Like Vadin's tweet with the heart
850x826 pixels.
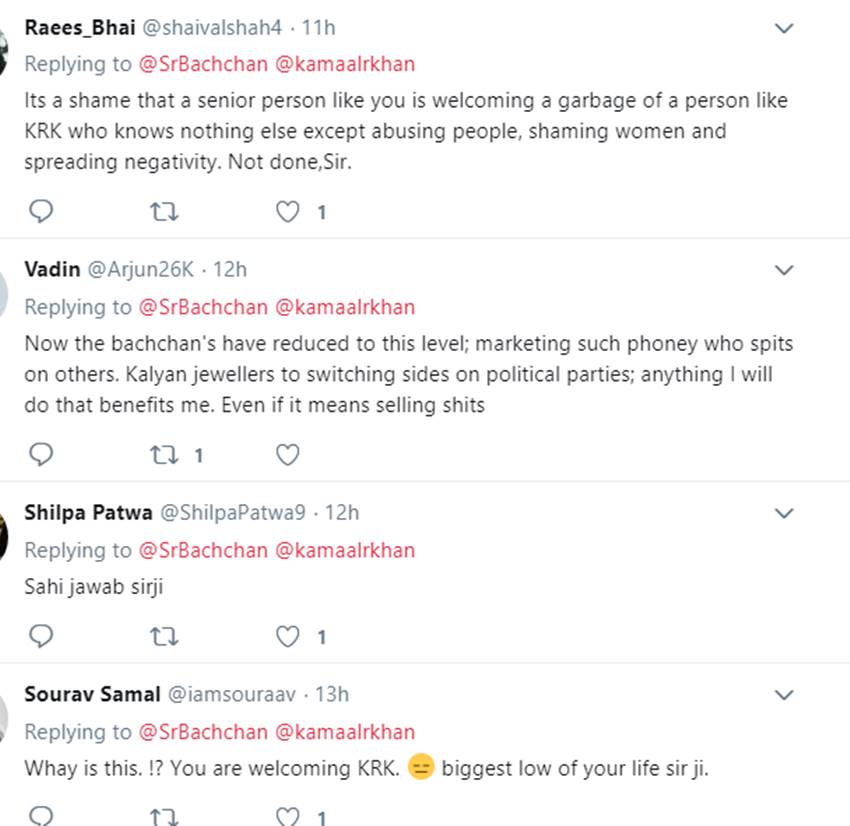(287, 455)
